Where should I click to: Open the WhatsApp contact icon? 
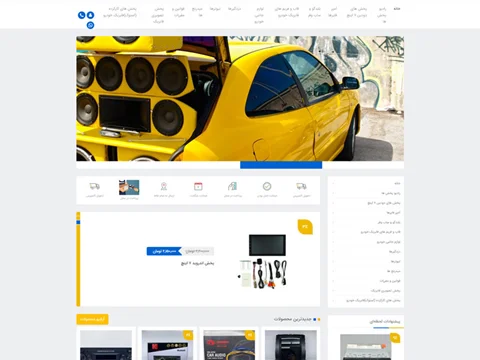(x=90, y=25)
